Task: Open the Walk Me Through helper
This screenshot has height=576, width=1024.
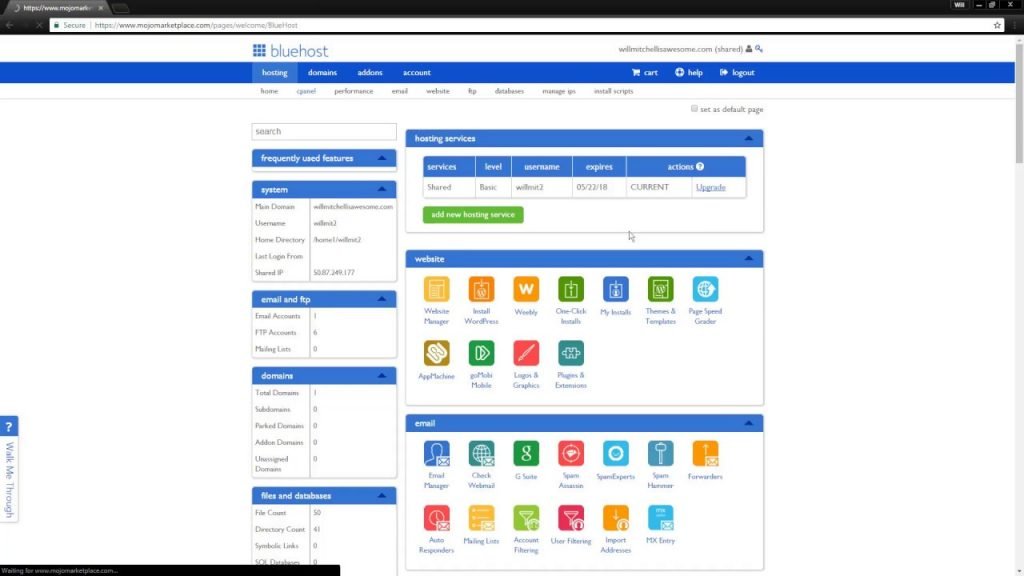Action: 9,468
